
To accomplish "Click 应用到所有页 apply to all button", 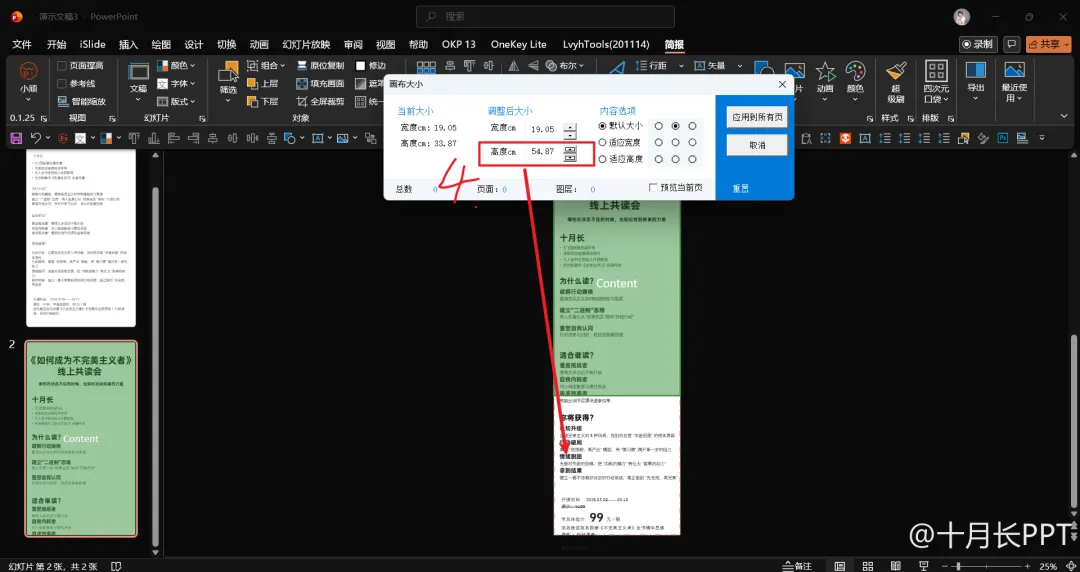I will click(758, 117).
